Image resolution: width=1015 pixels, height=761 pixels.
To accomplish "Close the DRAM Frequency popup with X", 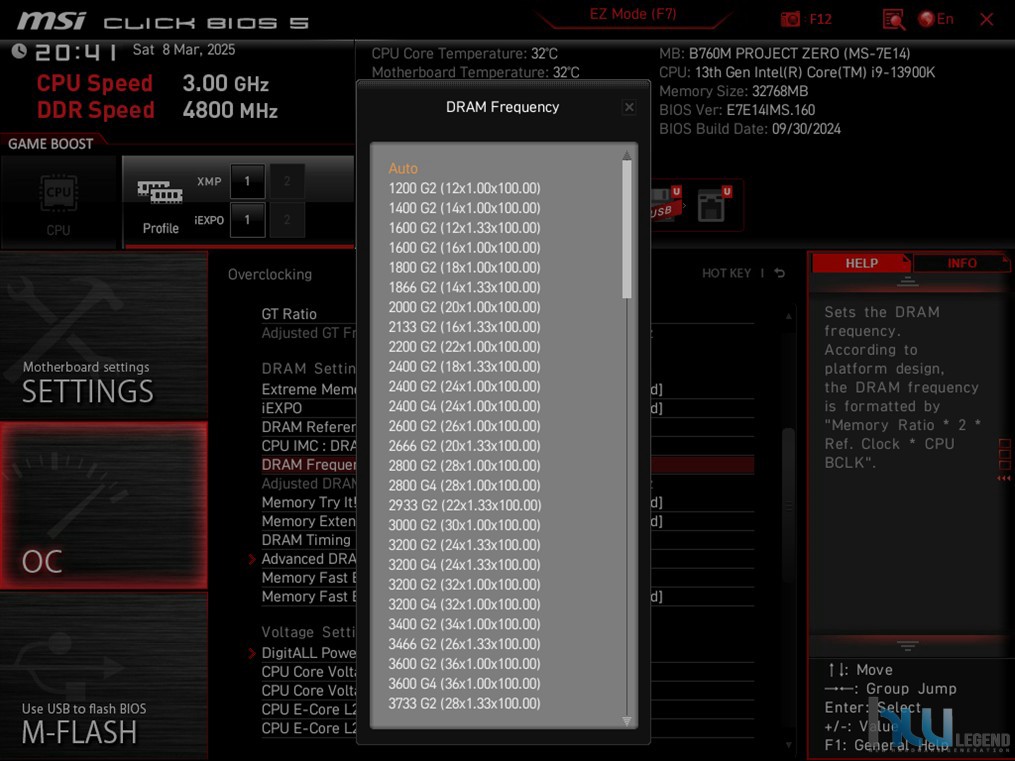I will pos(629,107).
